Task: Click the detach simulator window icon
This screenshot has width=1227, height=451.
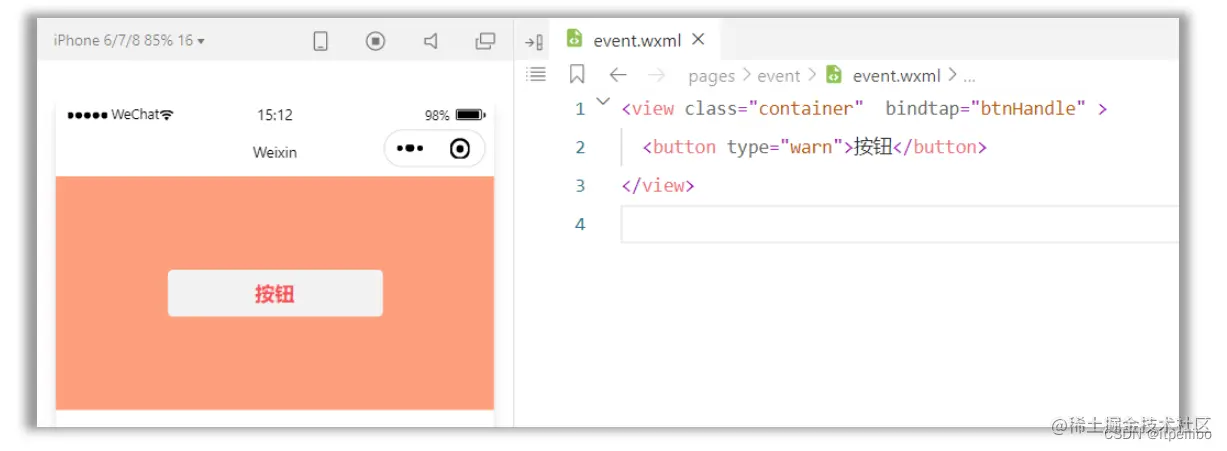Action: tap(485, 41)
